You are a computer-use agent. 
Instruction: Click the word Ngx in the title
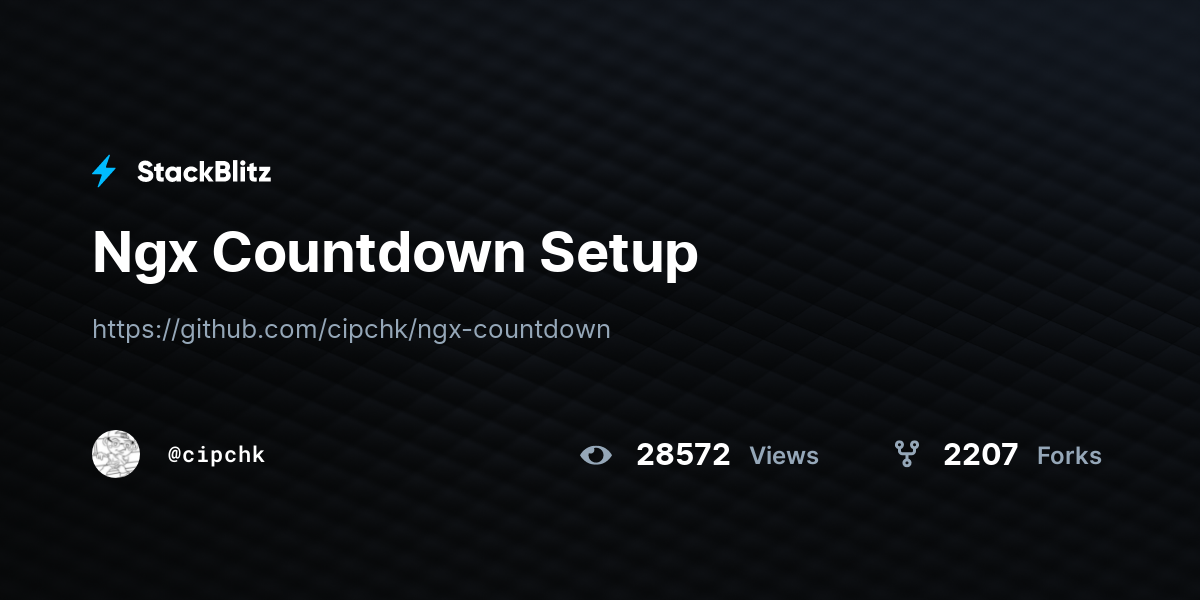point(144,256)
